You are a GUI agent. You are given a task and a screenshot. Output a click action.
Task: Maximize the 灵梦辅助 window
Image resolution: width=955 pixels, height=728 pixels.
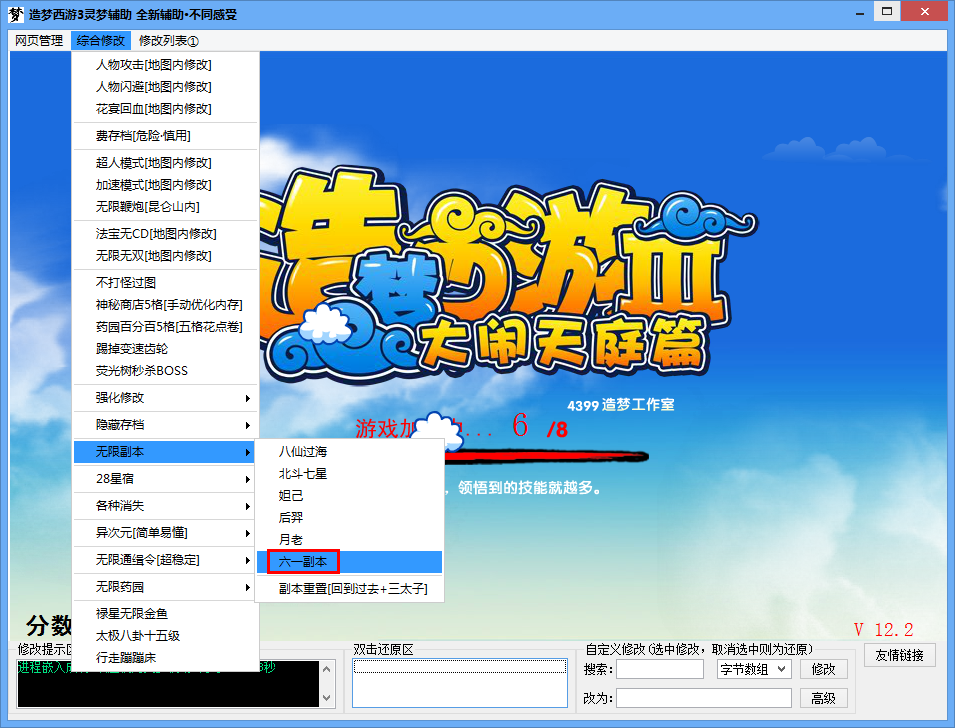887,12
